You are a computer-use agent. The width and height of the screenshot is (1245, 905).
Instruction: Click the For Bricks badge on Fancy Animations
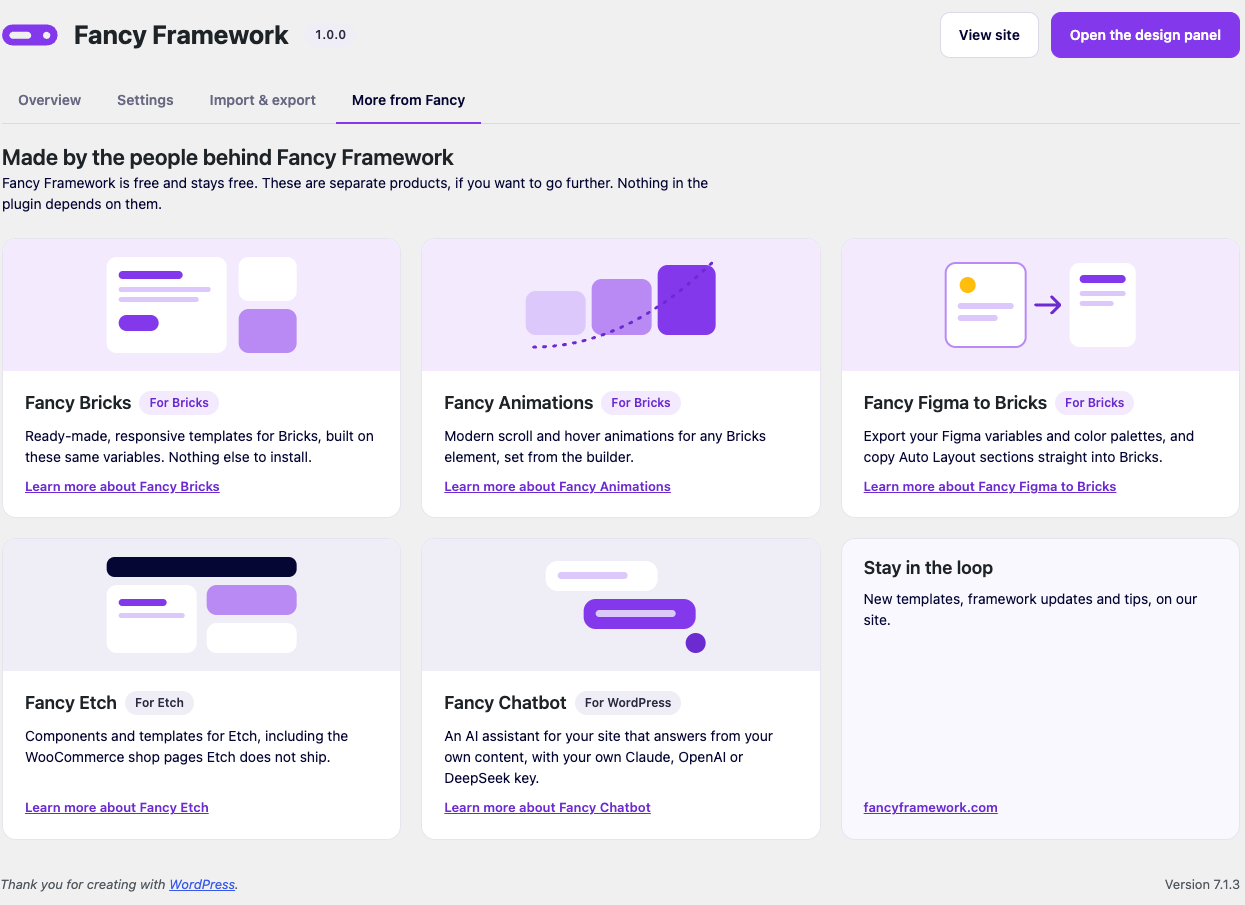click(641, 403)
